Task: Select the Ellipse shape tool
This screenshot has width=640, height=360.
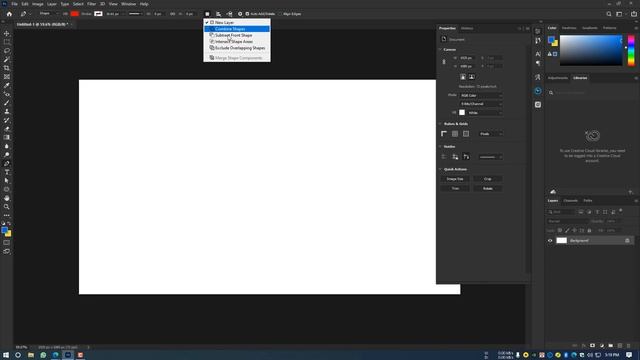Action: [x=7, y=189]
